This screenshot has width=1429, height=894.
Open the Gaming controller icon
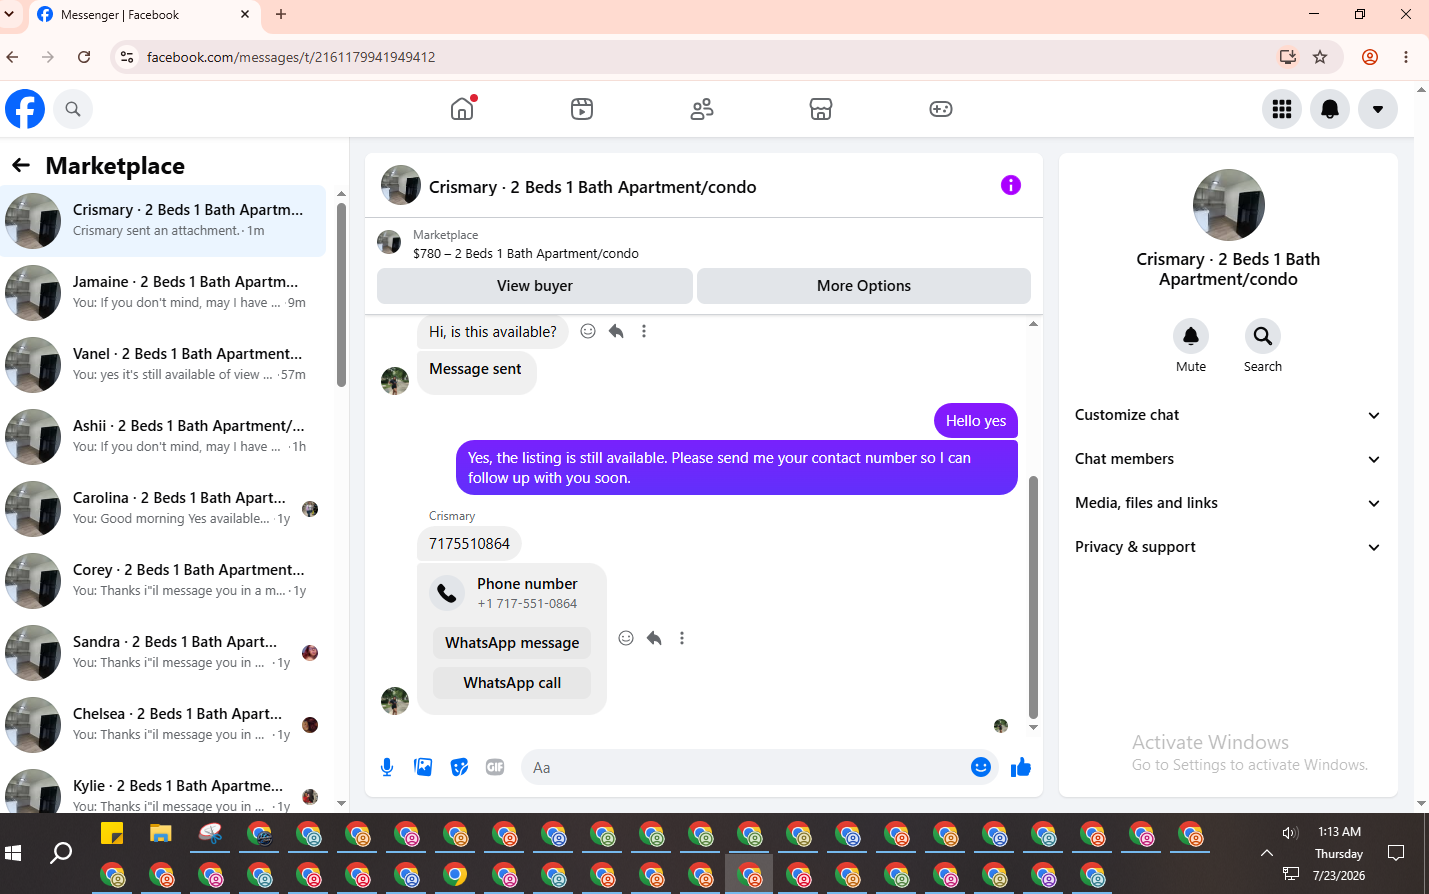(941, 109)
